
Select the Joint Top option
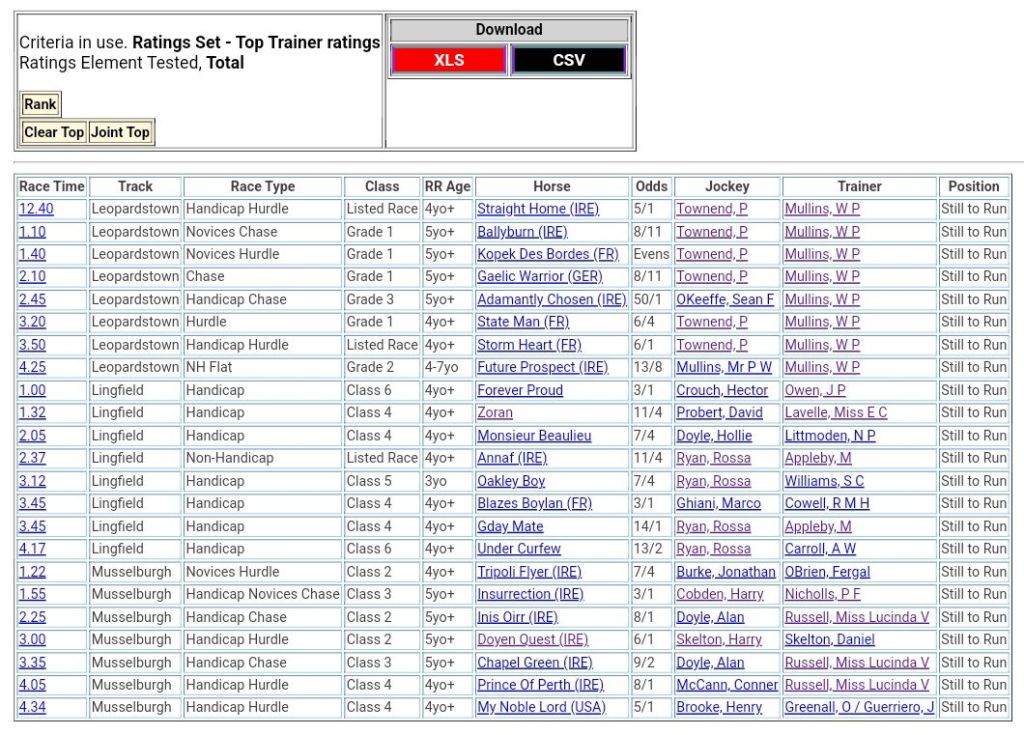click(x=120, y=132)
